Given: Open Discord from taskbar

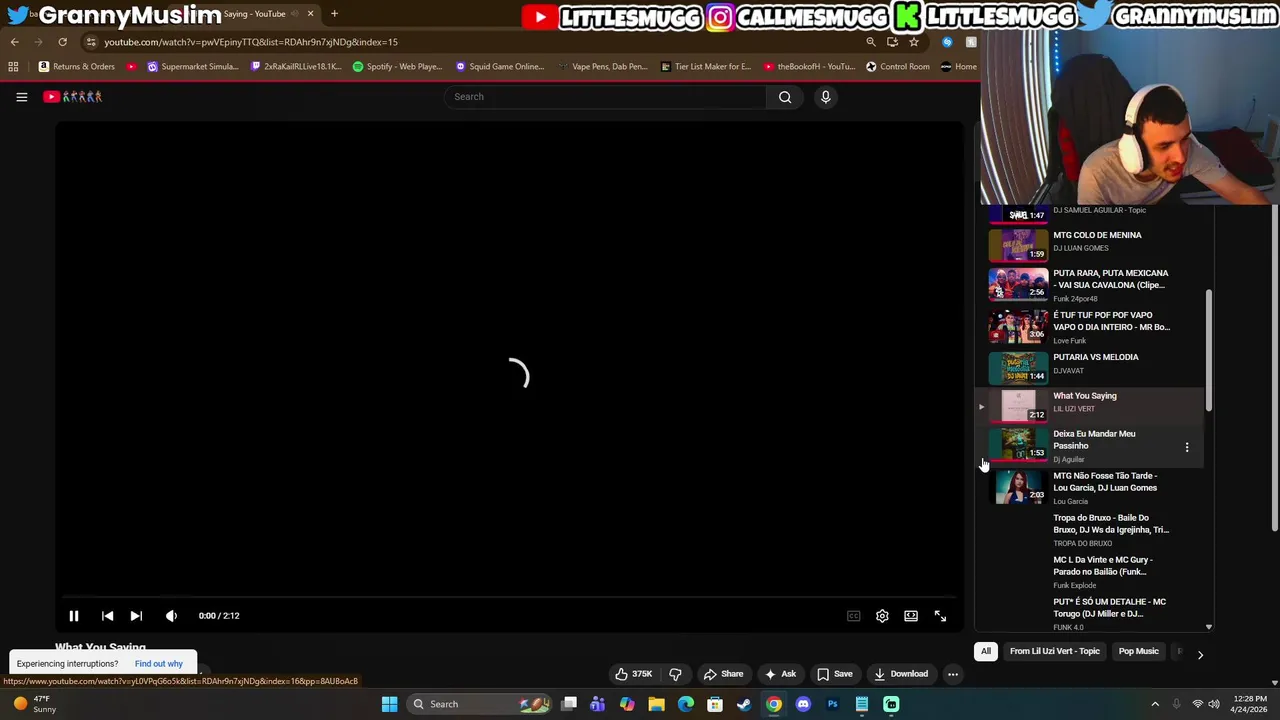Looking at the screenshot, I should click(x=803, y=704).
